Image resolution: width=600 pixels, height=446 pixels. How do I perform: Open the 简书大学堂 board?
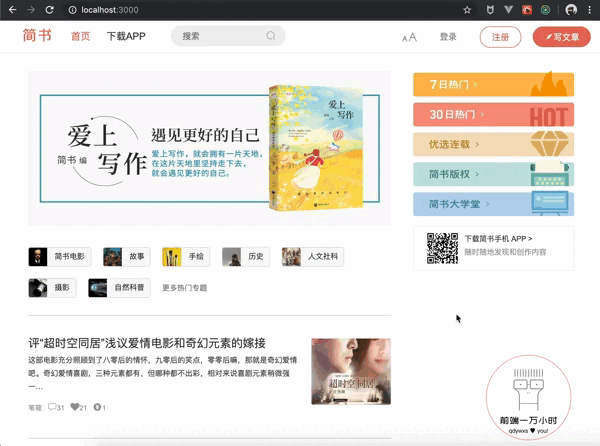click(x=494, y=204)
